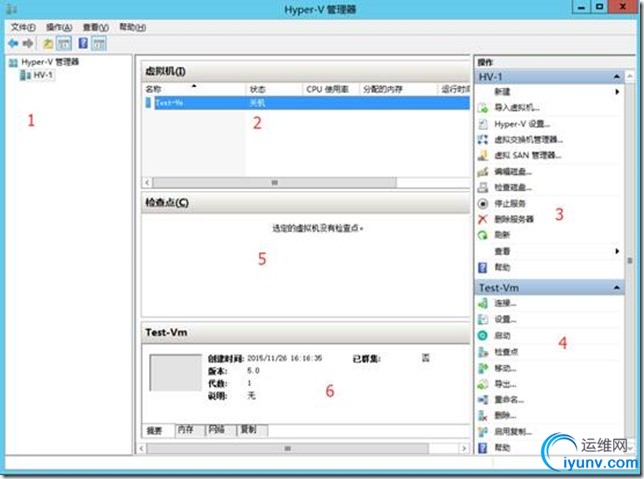The height and width of the screenshot is (479, 644).
Task: Click creation time 2015/11/26 16:16:35 value
Action: [284, 358]
